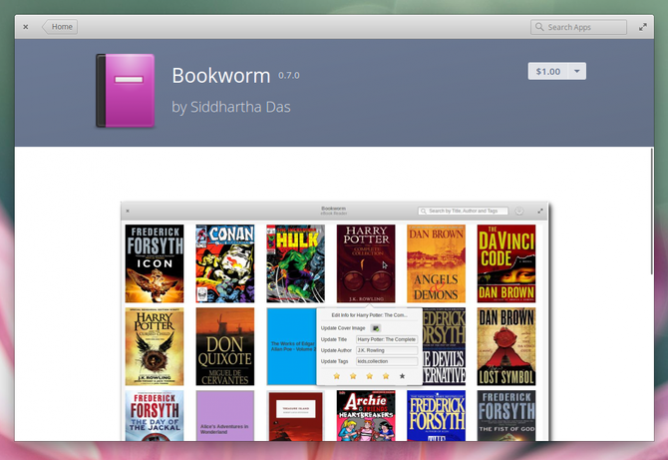Screen dimensions: 668x460
Task: Click the Update Title field
Action: (x=387, y=339)
